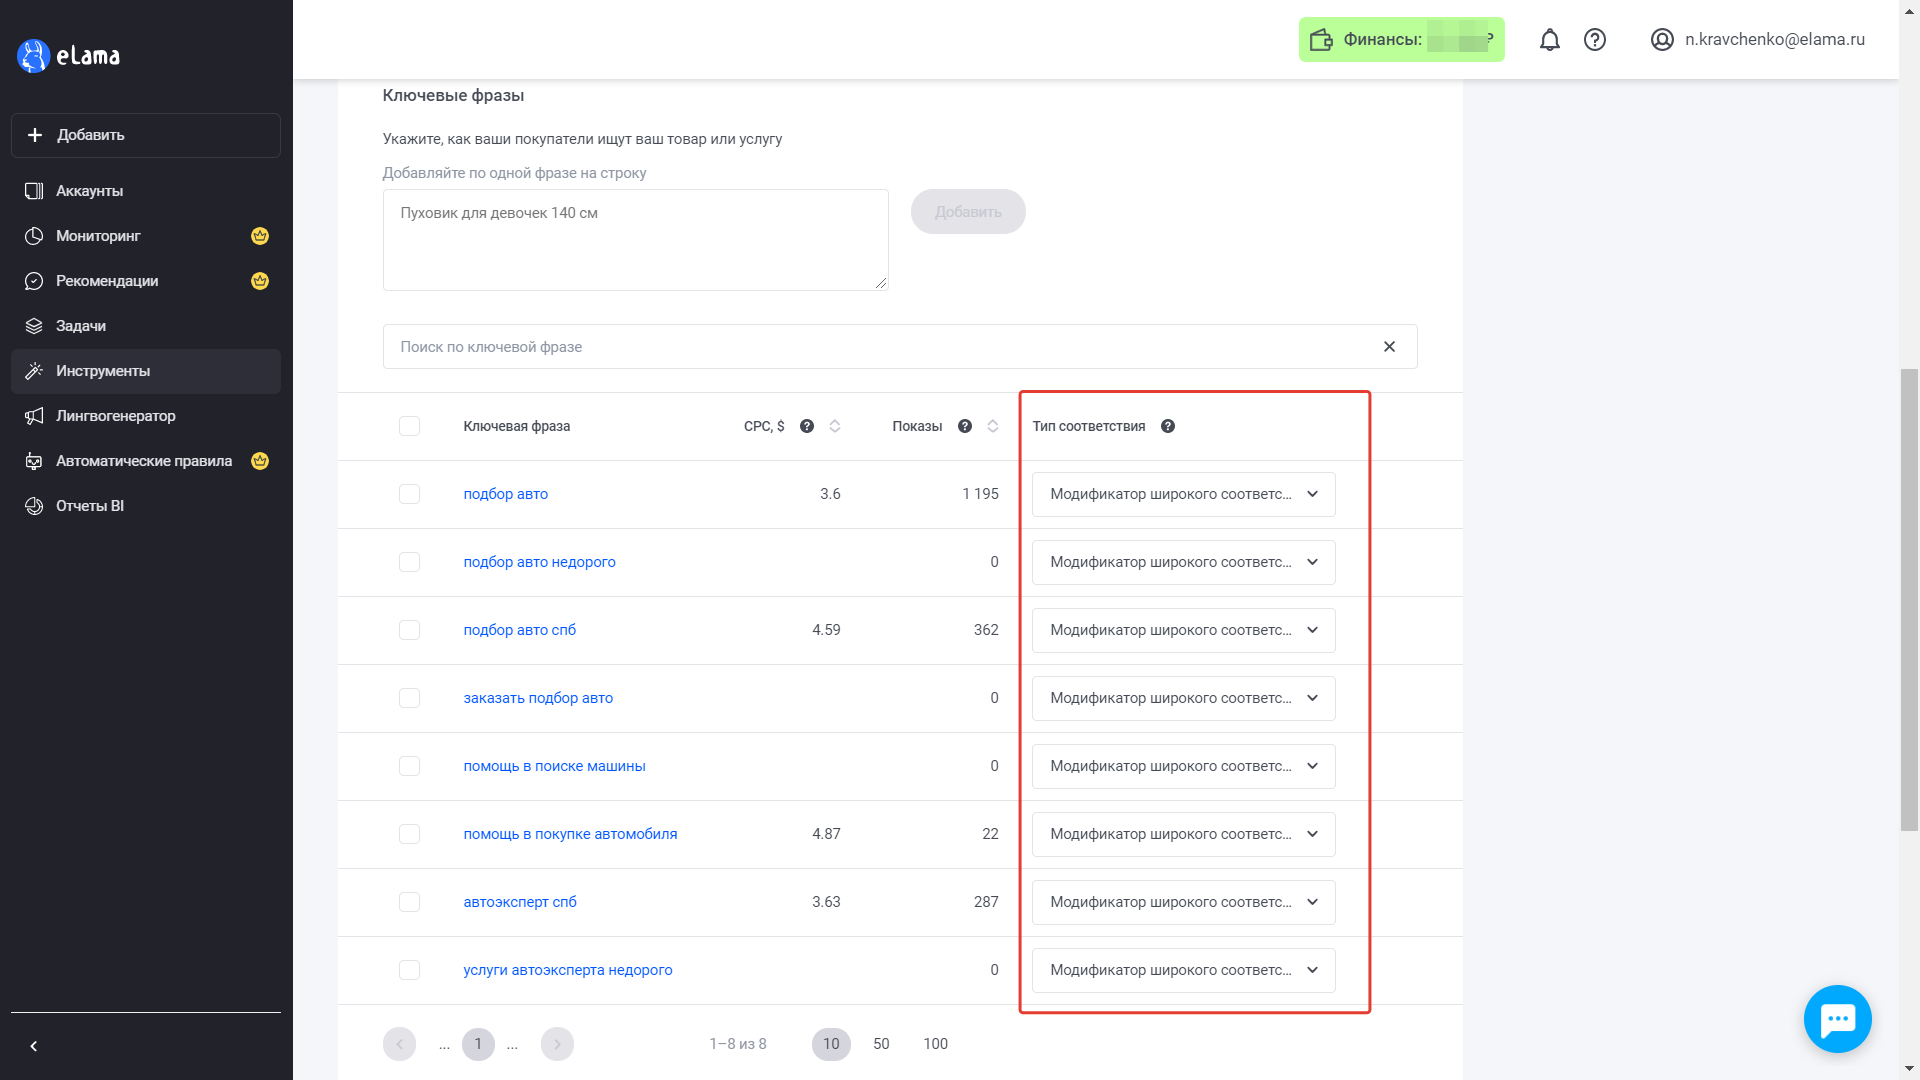Click the Ключевая фраза column header
The height and width of the screenshot is (1080, 1920).
click(516, 426)
